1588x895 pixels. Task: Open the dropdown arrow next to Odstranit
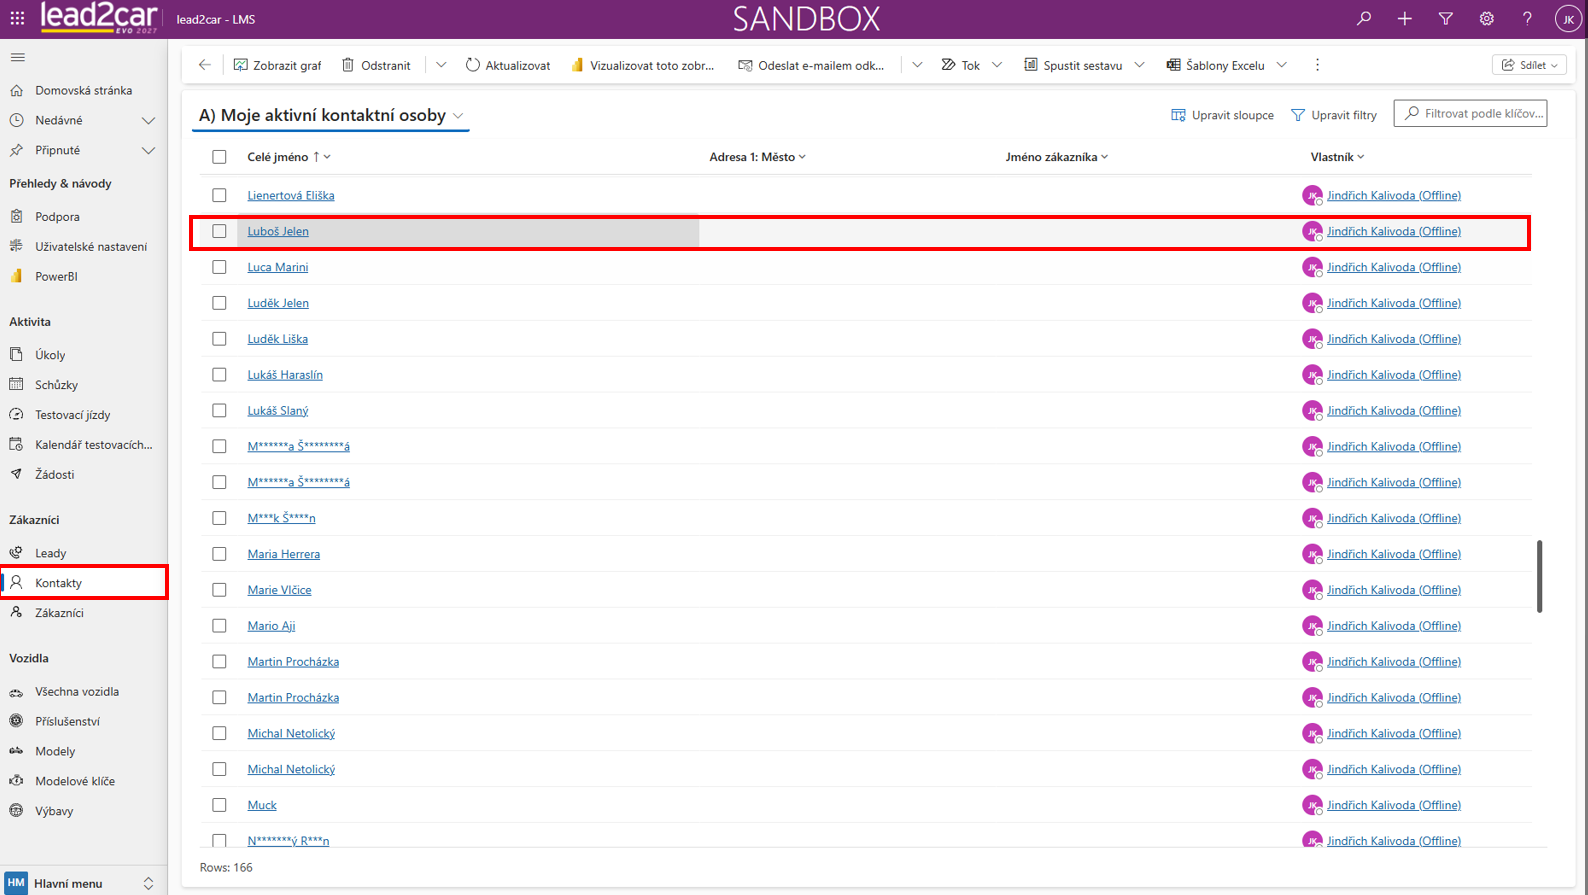pyautogui.click(x=441, y=65)
